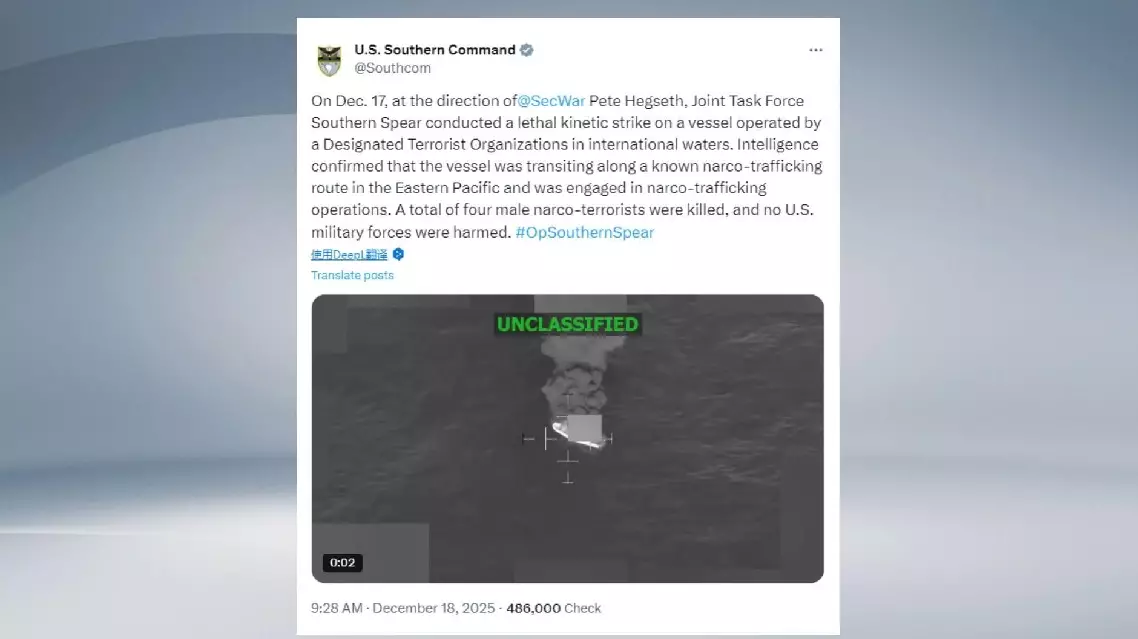The width and height of the screenshot is (1138, 639).
Task: Click the targeting crosshair in the video
Action: pos(568,439)
